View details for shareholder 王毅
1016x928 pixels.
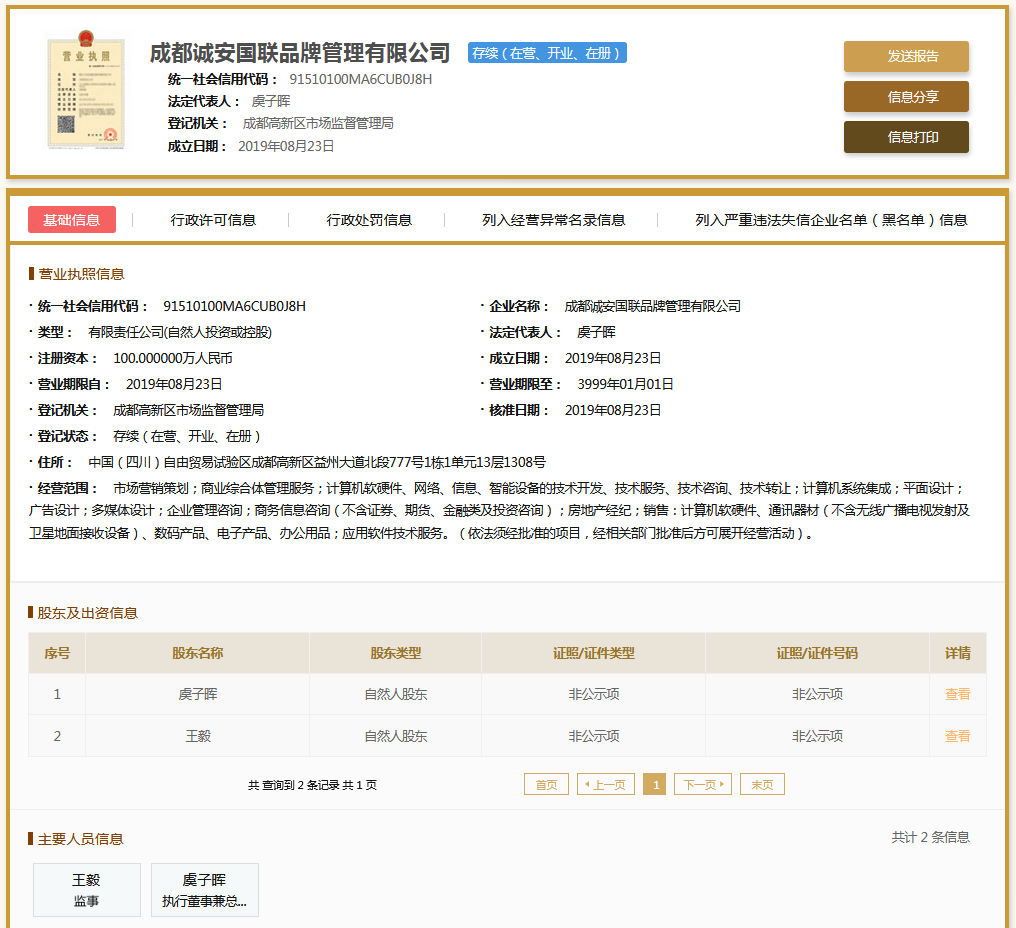coord(957,736)
